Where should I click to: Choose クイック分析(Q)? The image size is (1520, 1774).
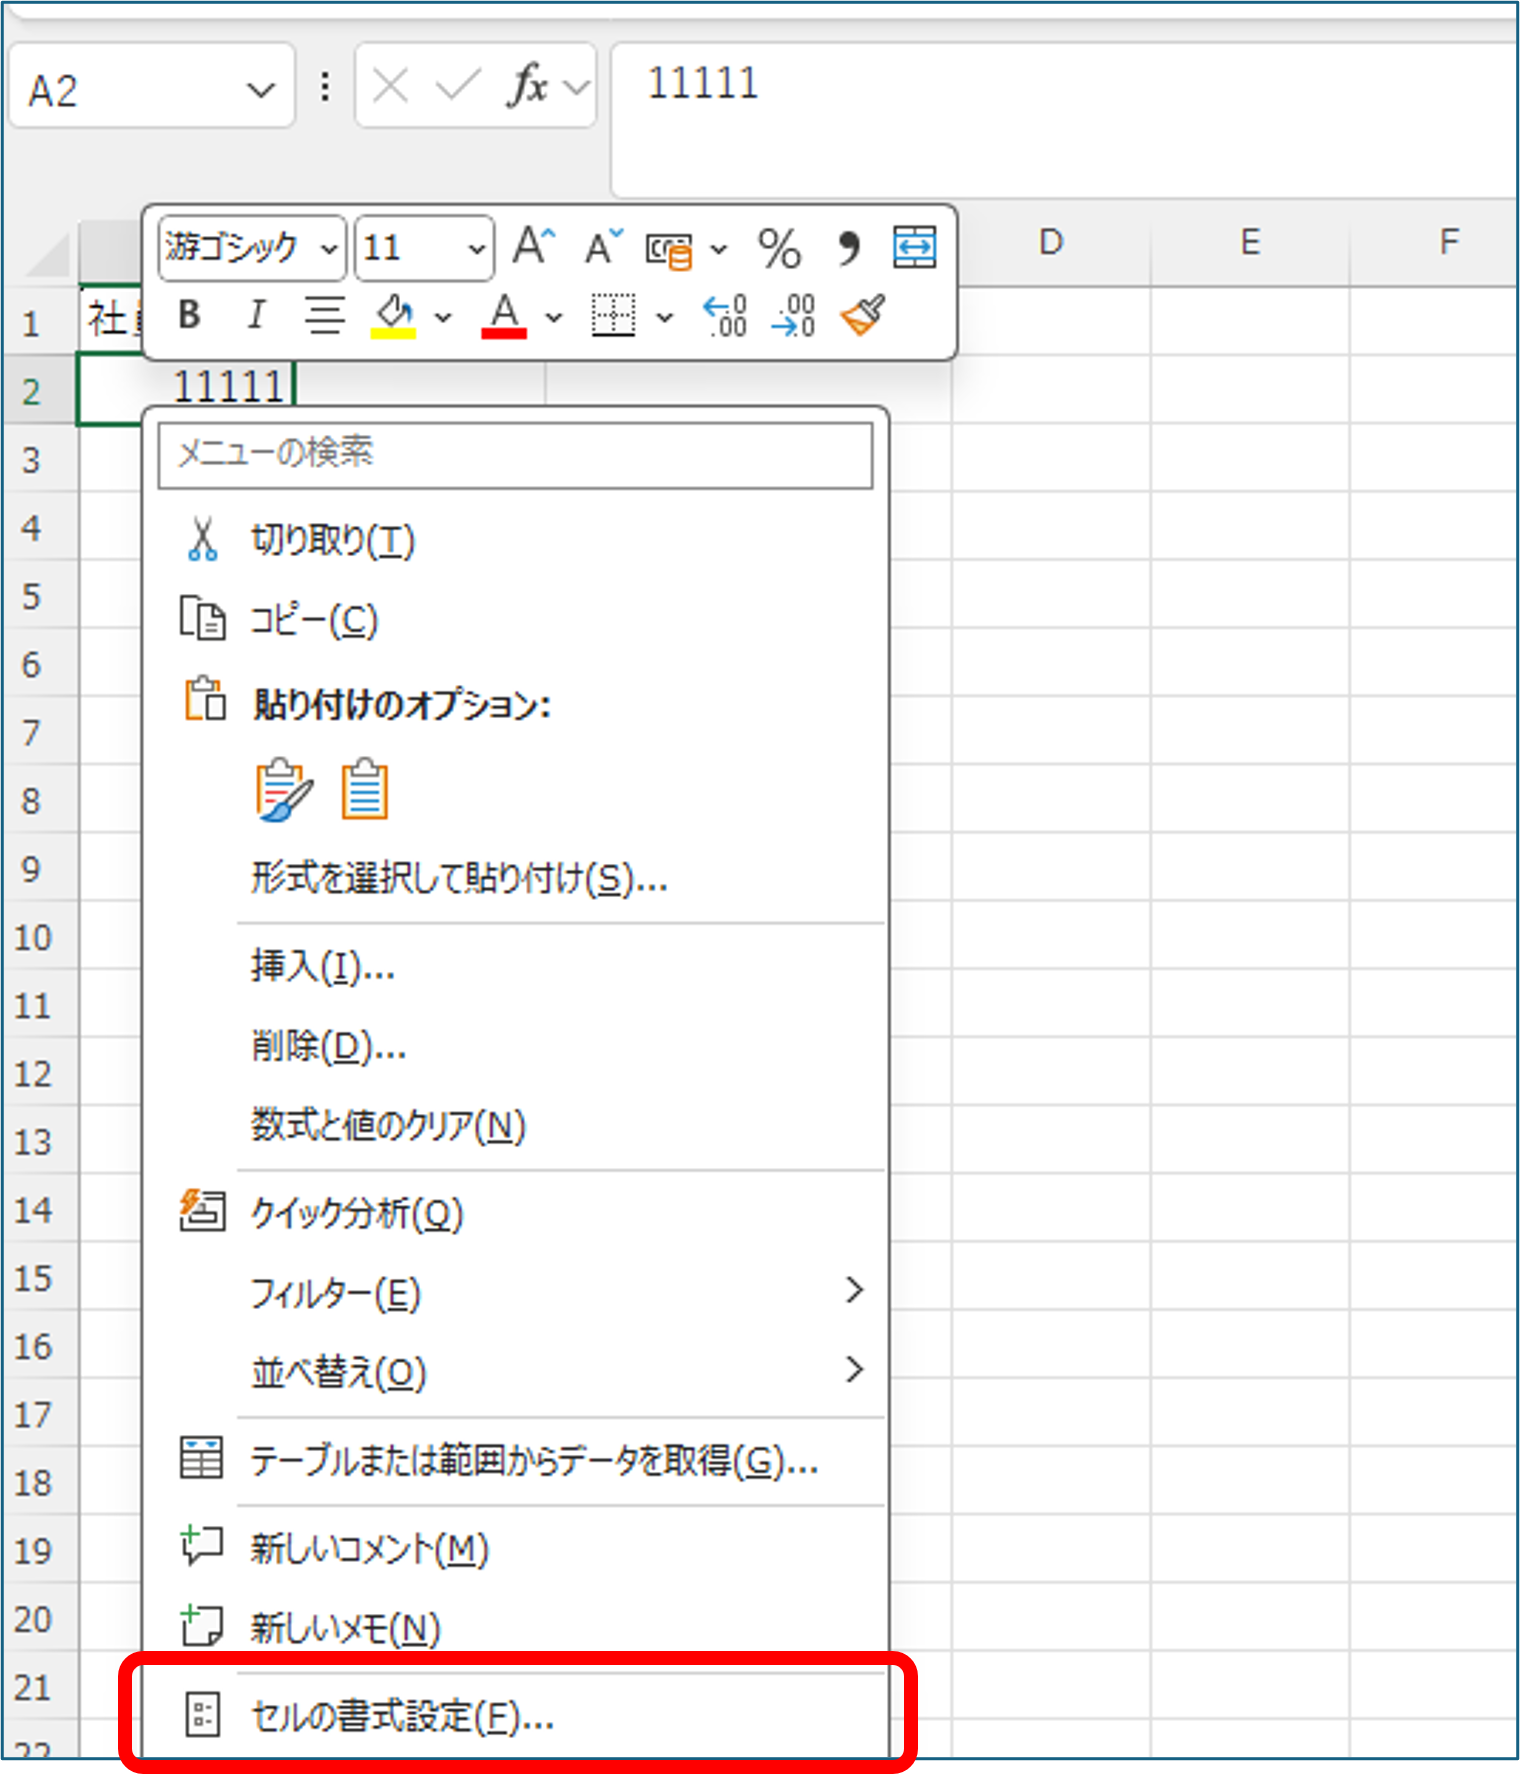pyautogui.click(x=515, y=1213)
